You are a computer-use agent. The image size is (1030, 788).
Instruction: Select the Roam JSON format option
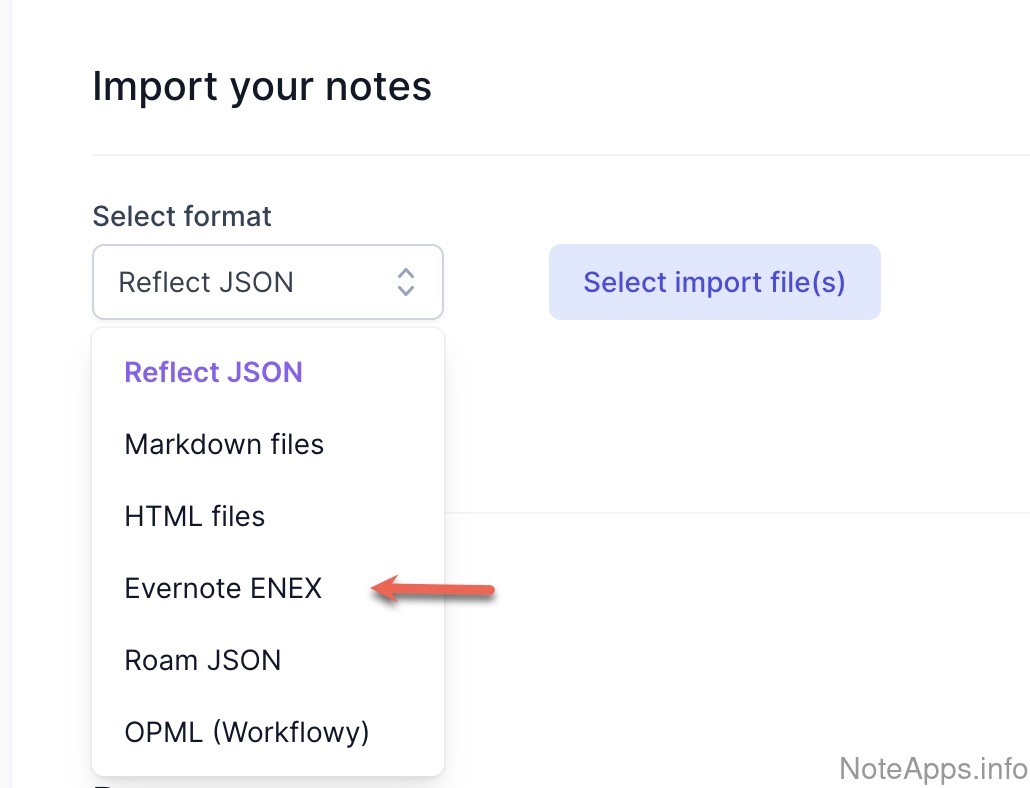click(203, 660)
